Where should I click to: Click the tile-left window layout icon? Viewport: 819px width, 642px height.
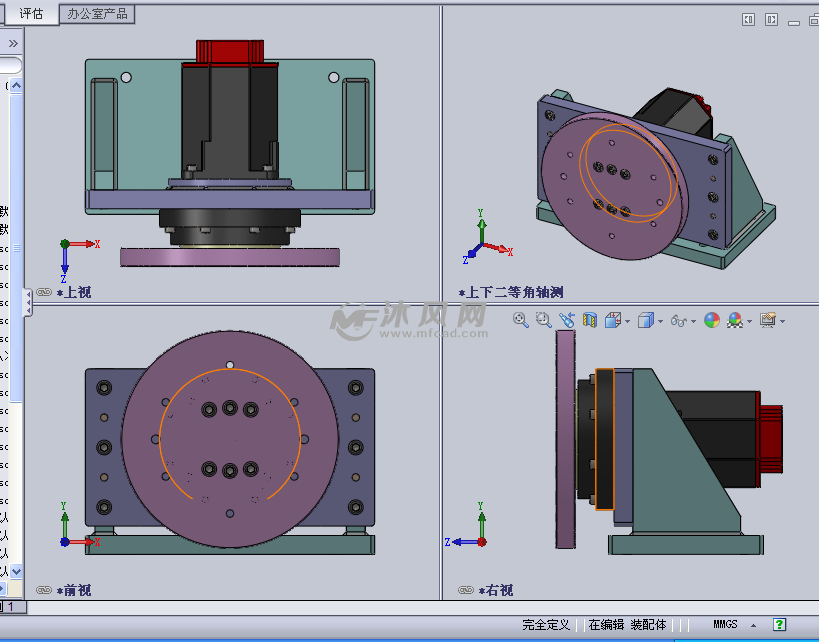pos(748,20)
